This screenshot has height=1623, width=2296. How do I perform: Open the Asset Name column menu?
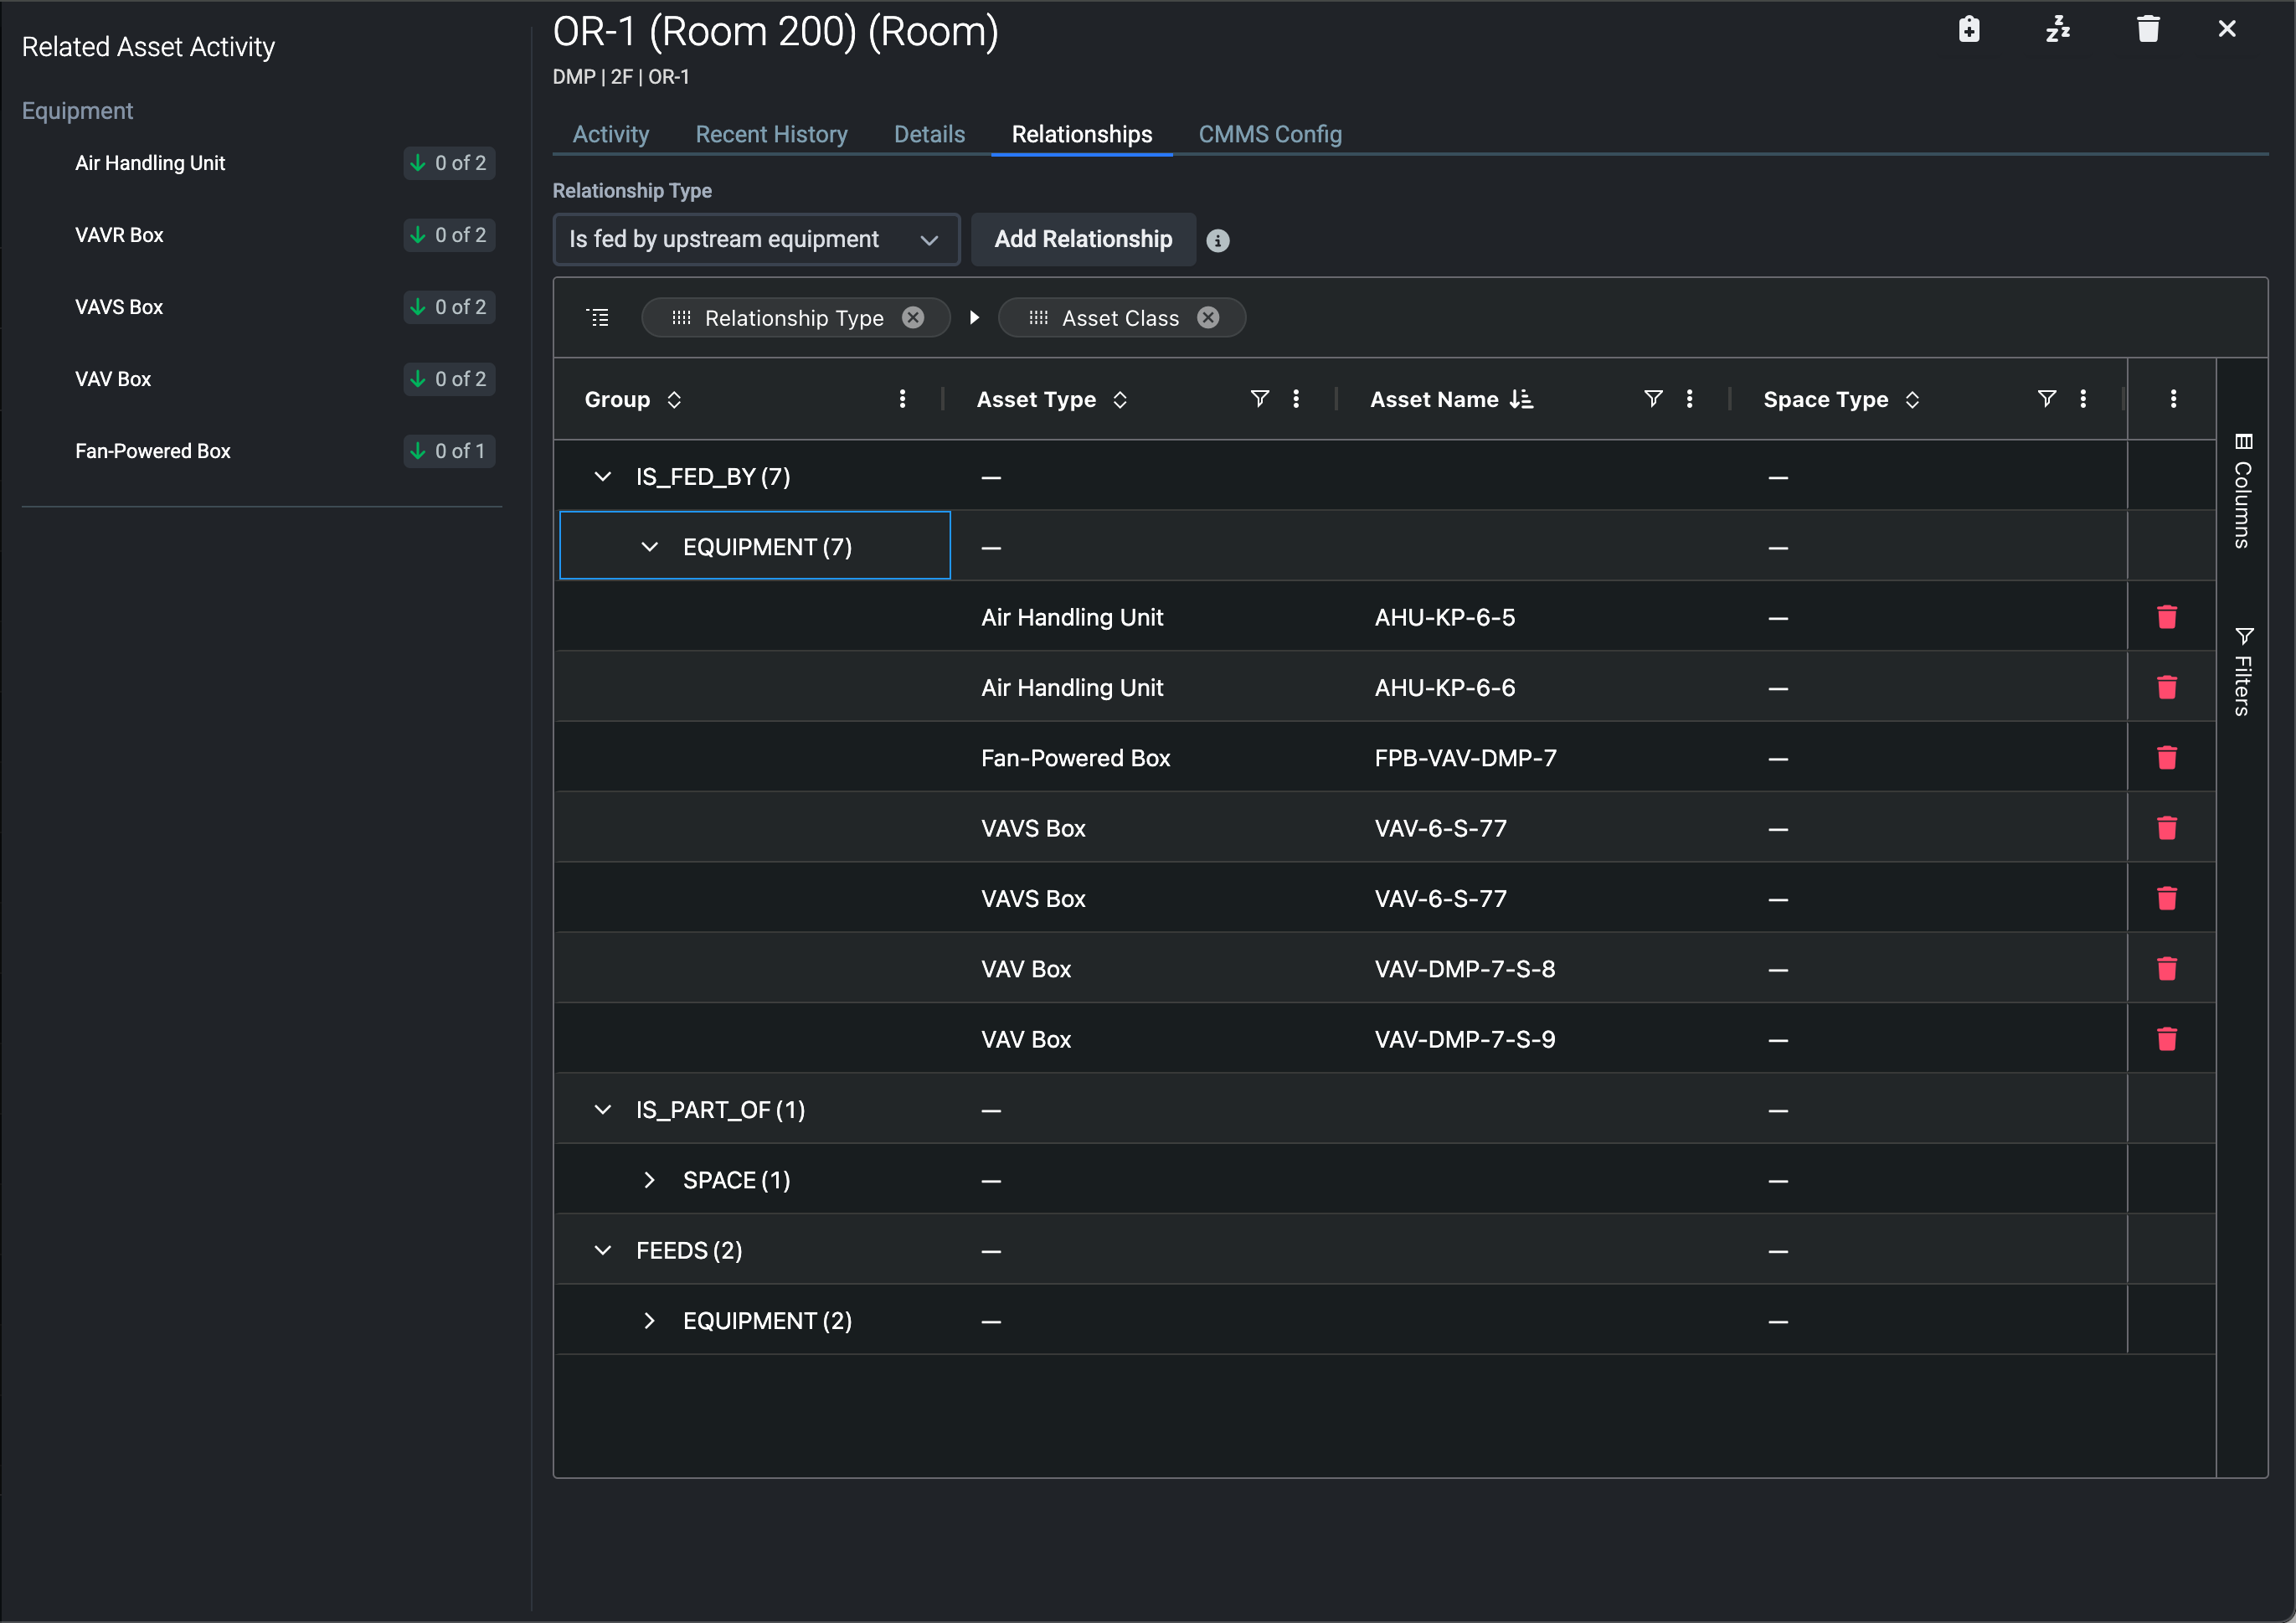point(1689,399)
